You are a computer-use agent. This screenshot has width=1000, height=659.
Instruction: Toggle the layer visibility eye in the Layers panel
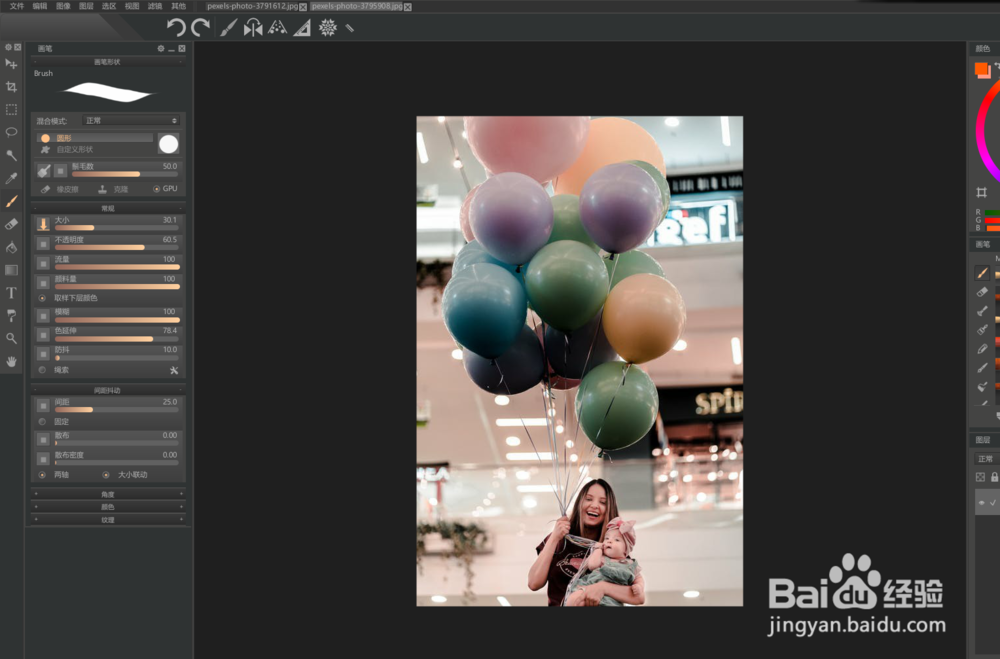pyautogui.click(x=981, y=502)
